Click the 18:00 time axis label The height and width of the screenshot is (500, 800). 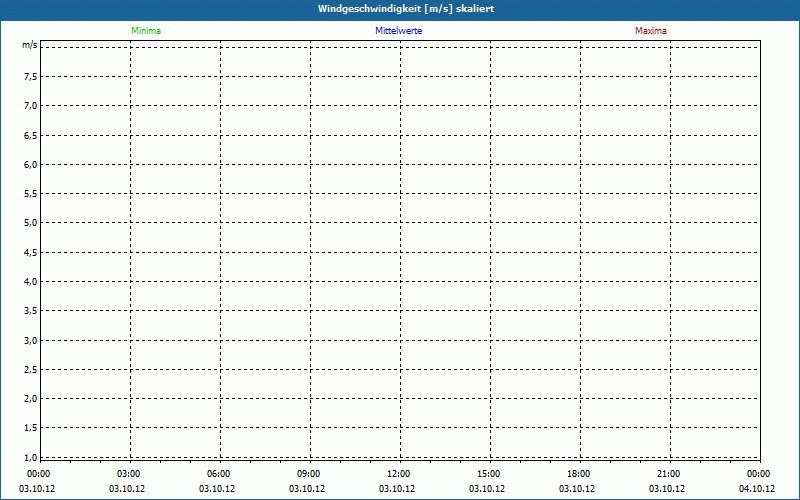point(579,474)
